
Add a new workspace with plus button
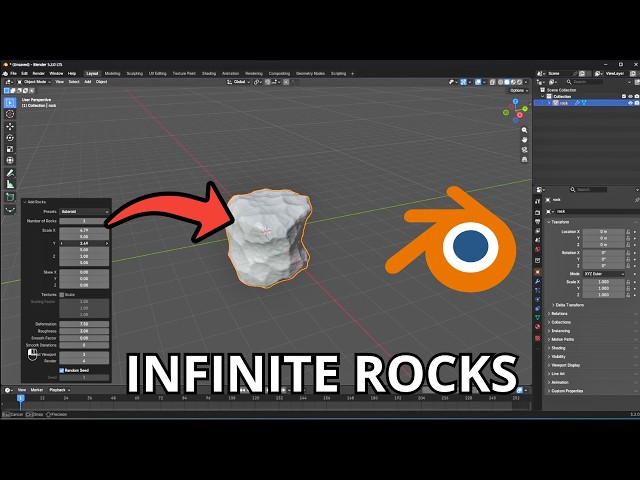pos(353,73)
